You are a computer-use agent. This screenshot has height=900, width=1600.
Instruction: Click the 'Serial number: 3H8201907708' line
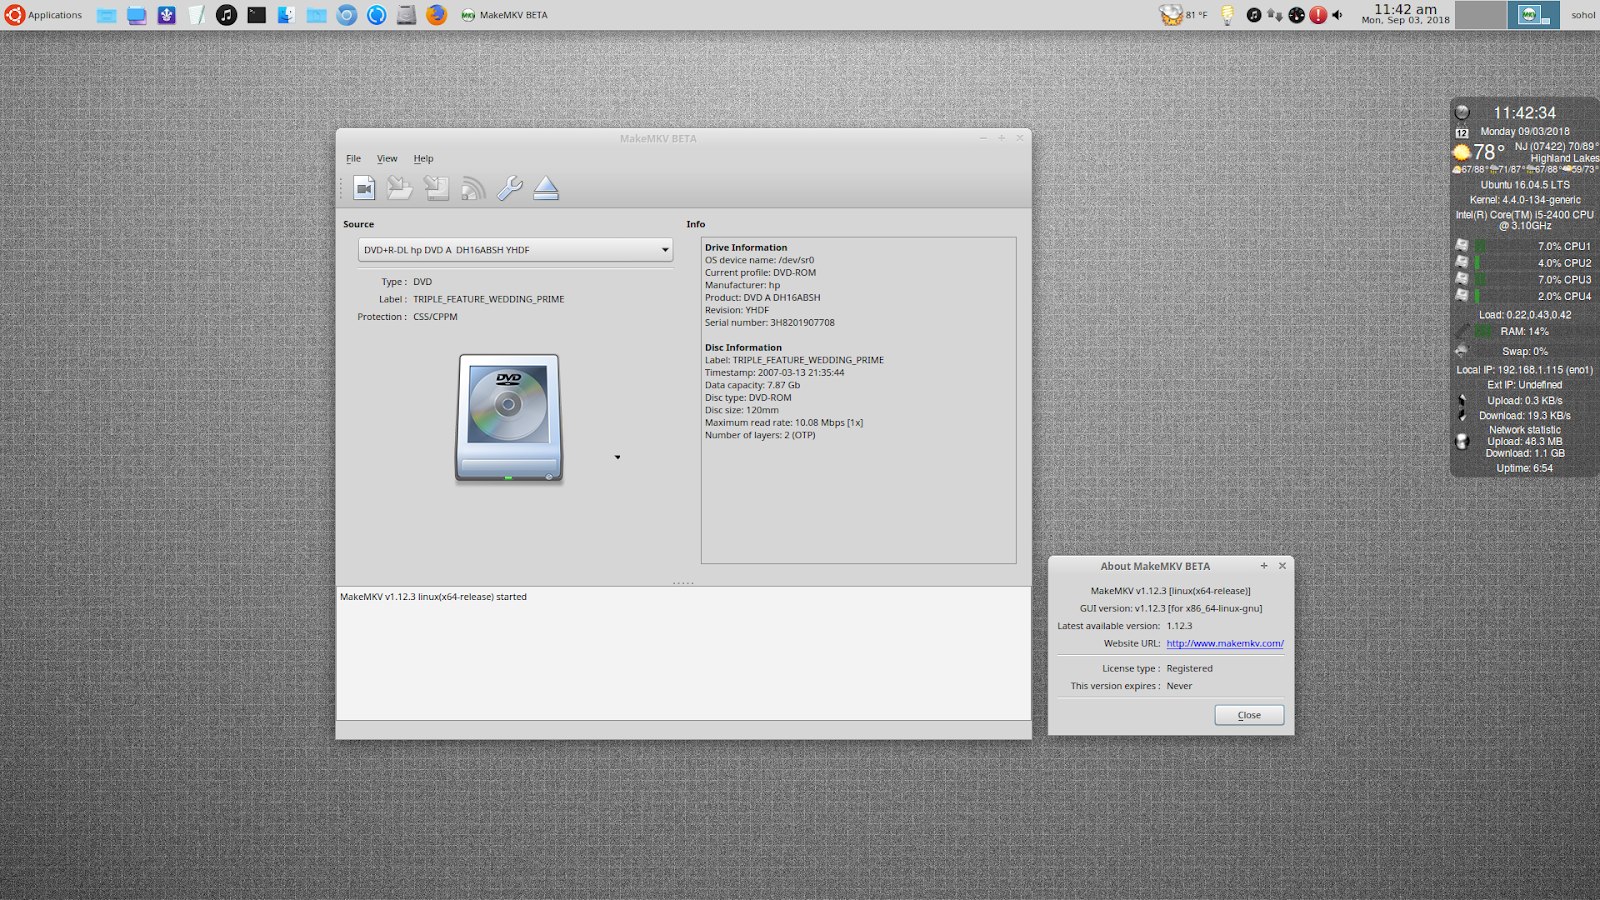[x=769, y=323]
